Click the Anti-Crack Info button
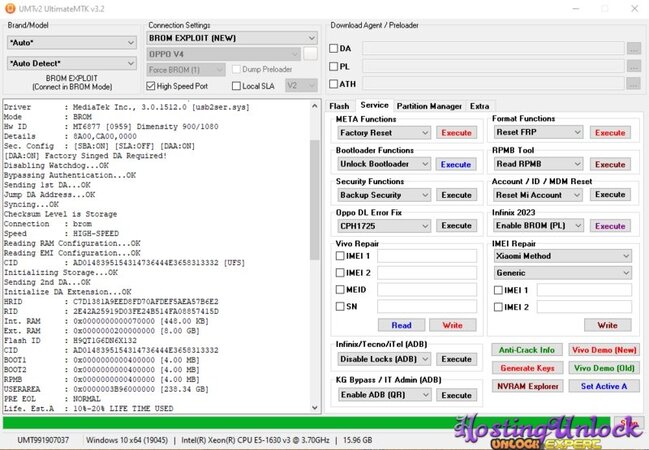 click(x=527, y=350)
